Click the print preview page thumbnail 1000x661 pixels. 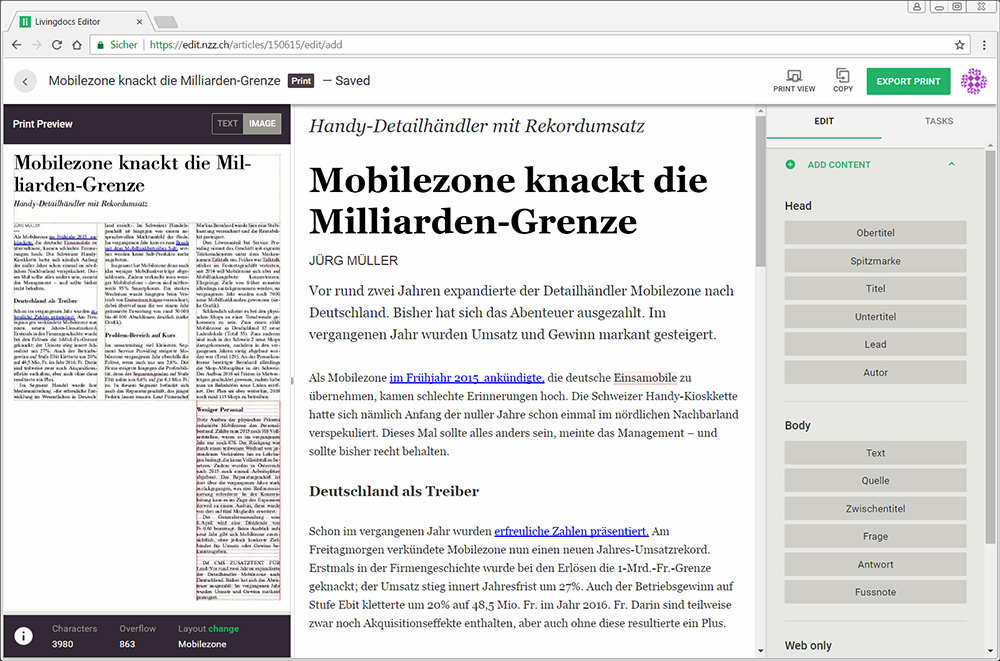147,378
